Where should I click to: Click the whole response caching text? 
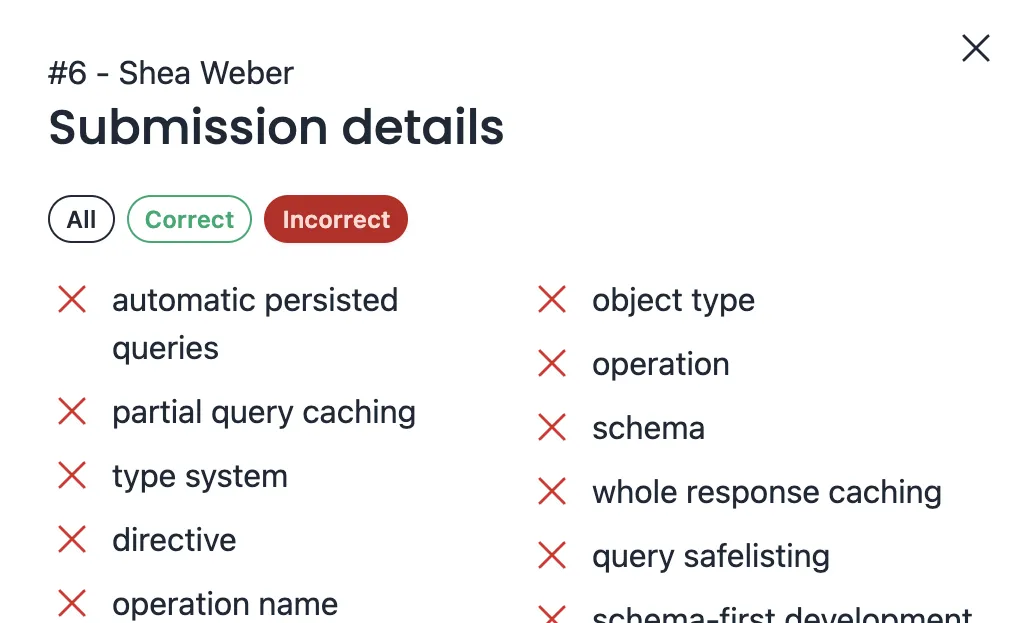(x=767, y=491)
